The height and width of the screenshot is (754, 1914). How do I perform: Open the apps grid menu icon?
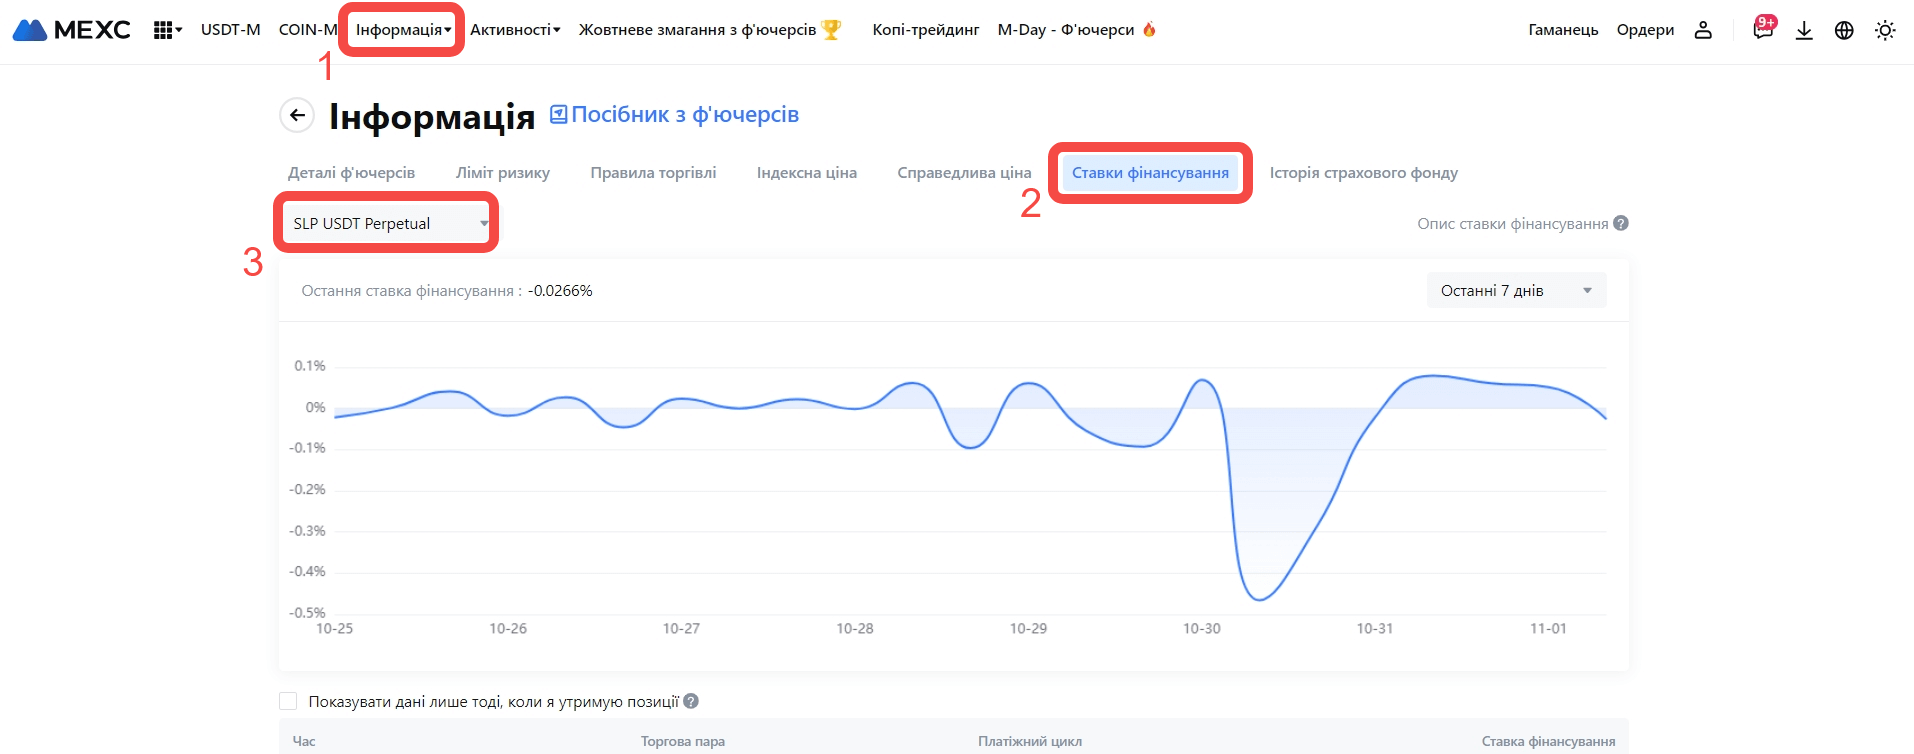[164, 30]
